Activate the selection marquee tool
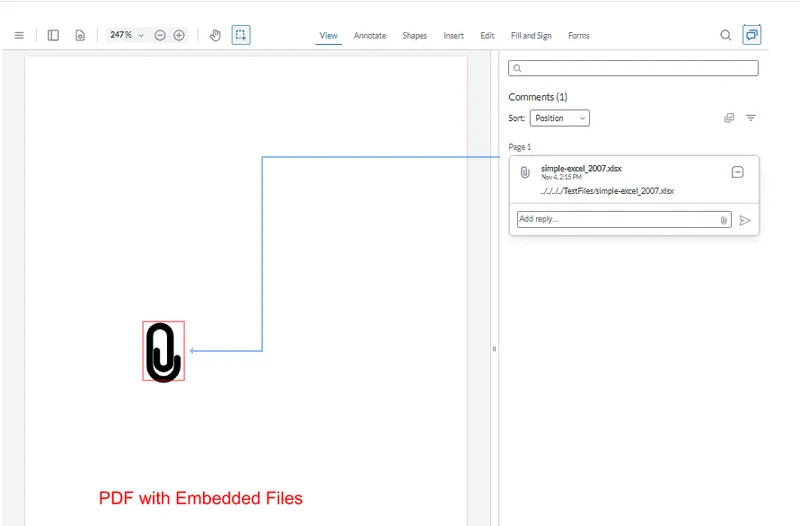Screen dimensions: 800x526 point(241,35)
